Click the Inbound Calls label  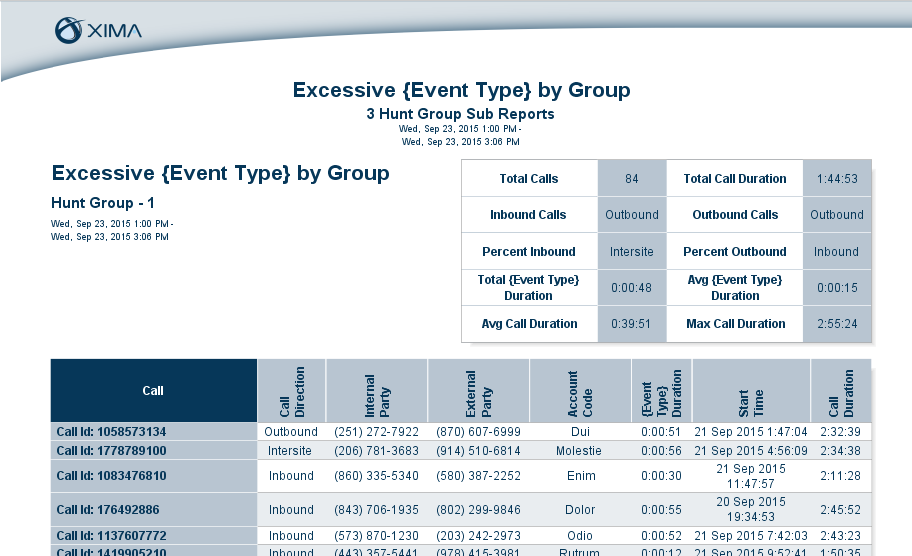pos(528,215)
